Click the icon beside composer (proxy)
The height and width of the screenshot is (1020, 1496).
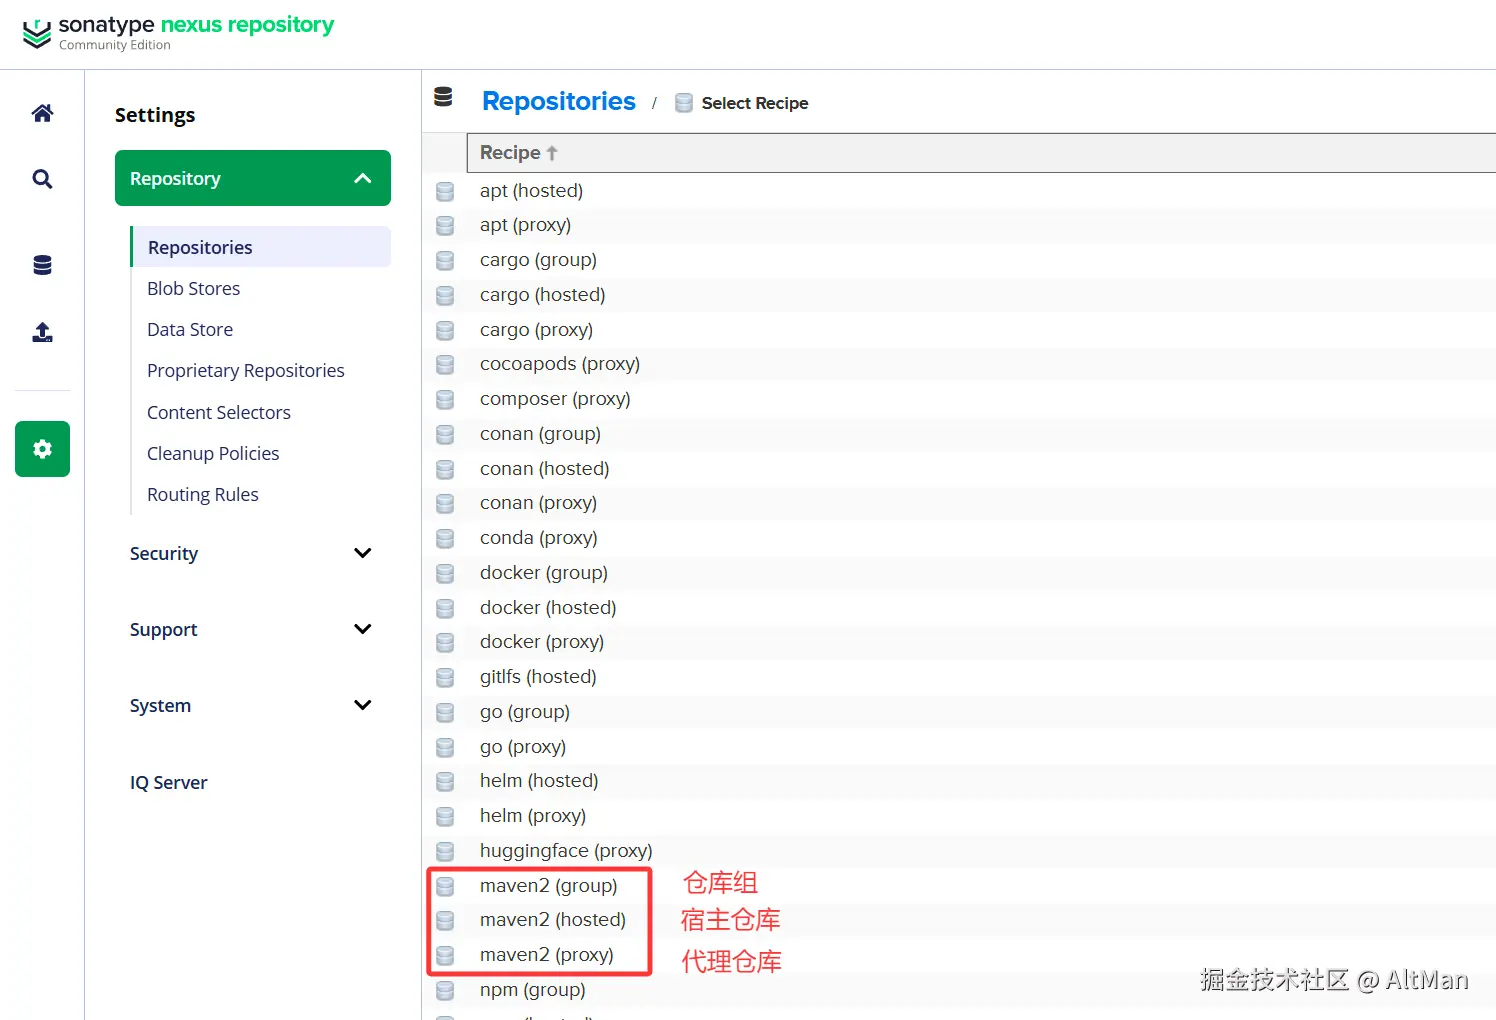click(445, 399)
